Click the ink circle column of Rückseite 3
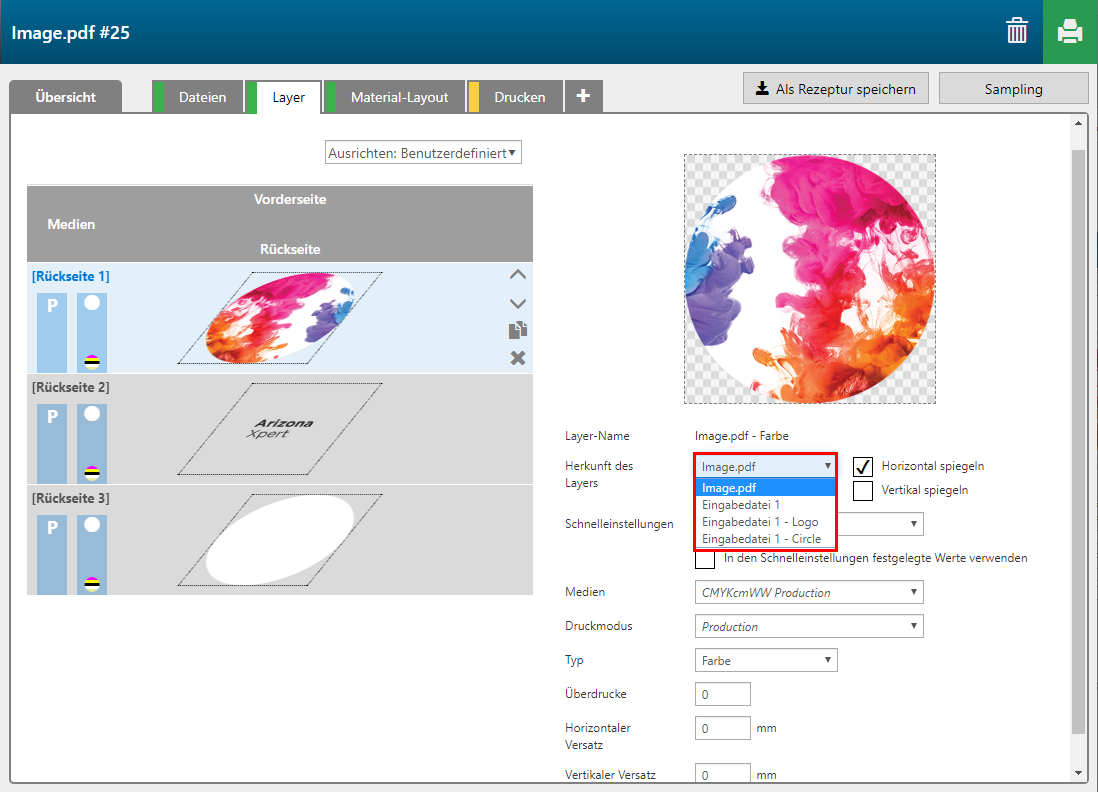Image resolution: width=1098 pixels, height=792 pixels. (92, 555)
